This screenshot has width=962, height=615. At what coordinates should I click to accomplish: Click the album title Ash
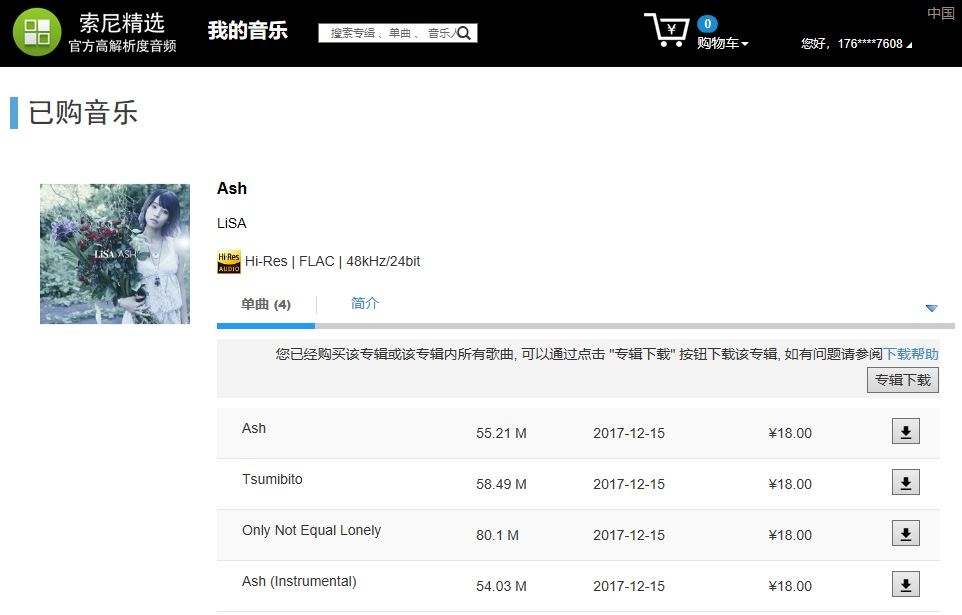(232, 188)
